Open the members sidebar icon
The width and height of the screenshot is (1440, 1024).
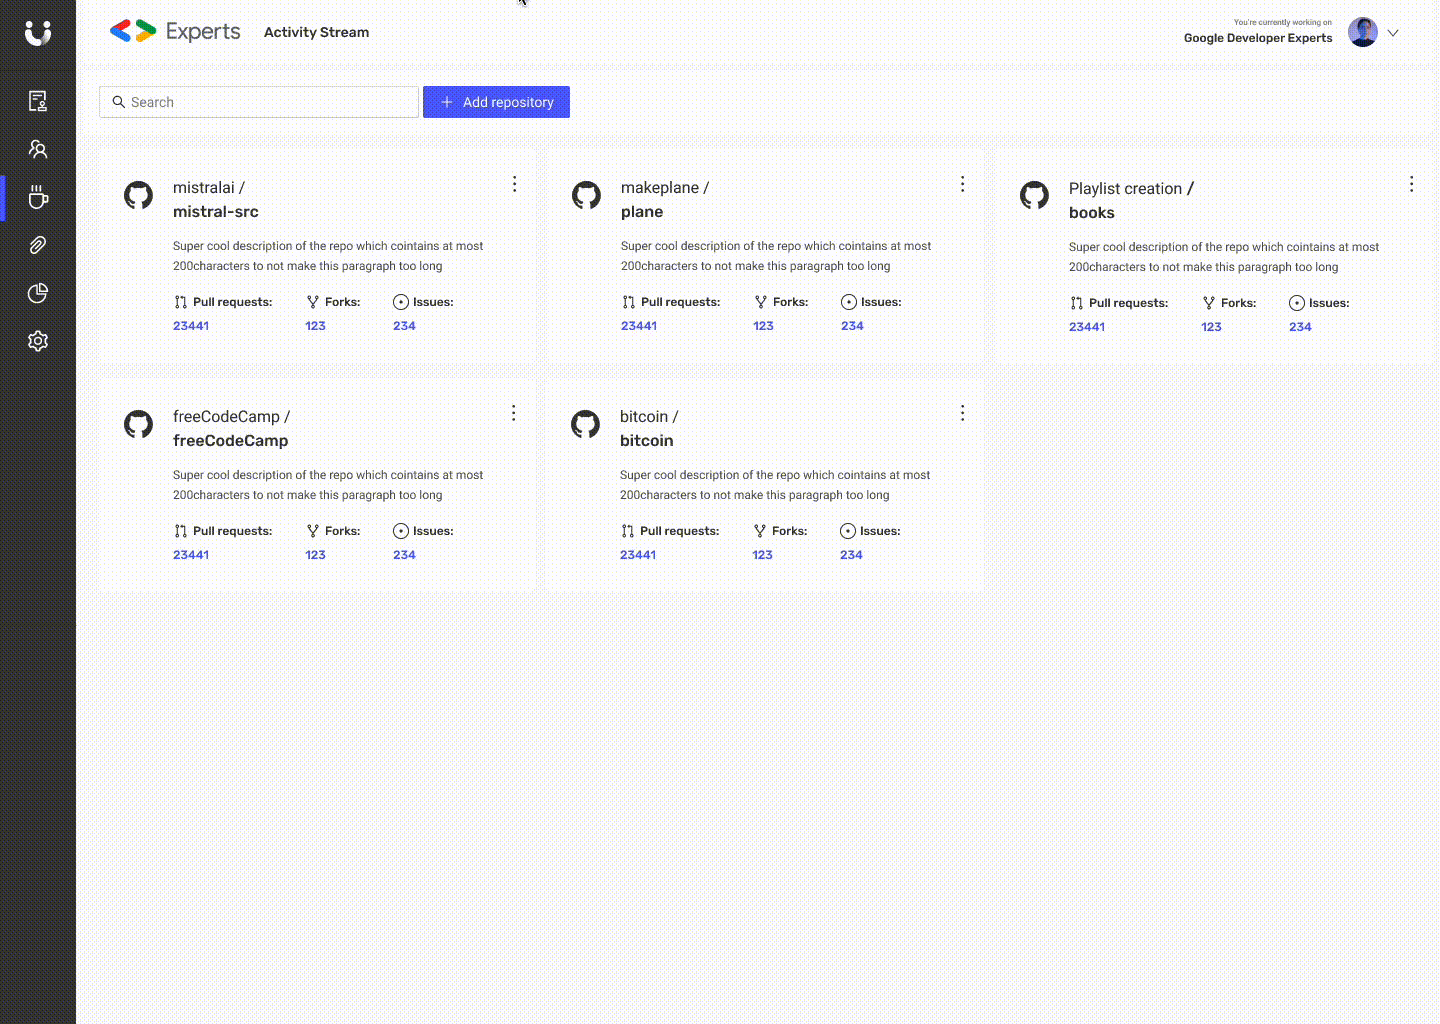38,149
